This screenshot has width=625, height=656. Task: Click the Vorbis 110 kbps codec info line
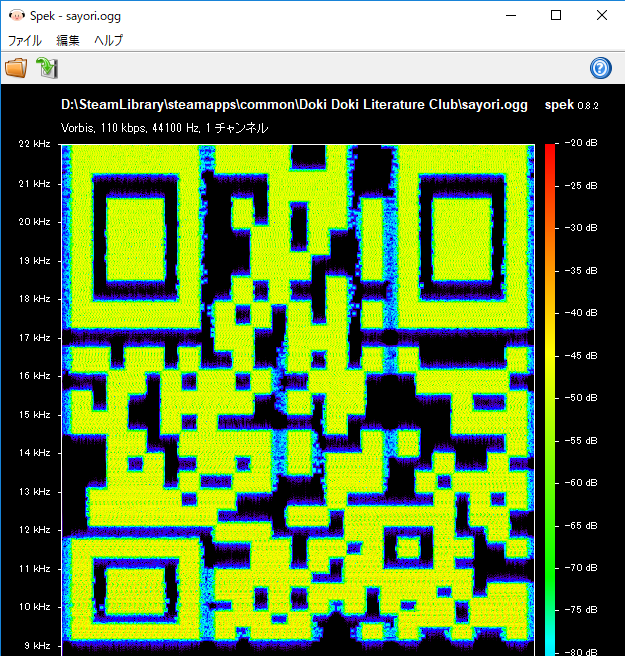click(x=164, y=128)
